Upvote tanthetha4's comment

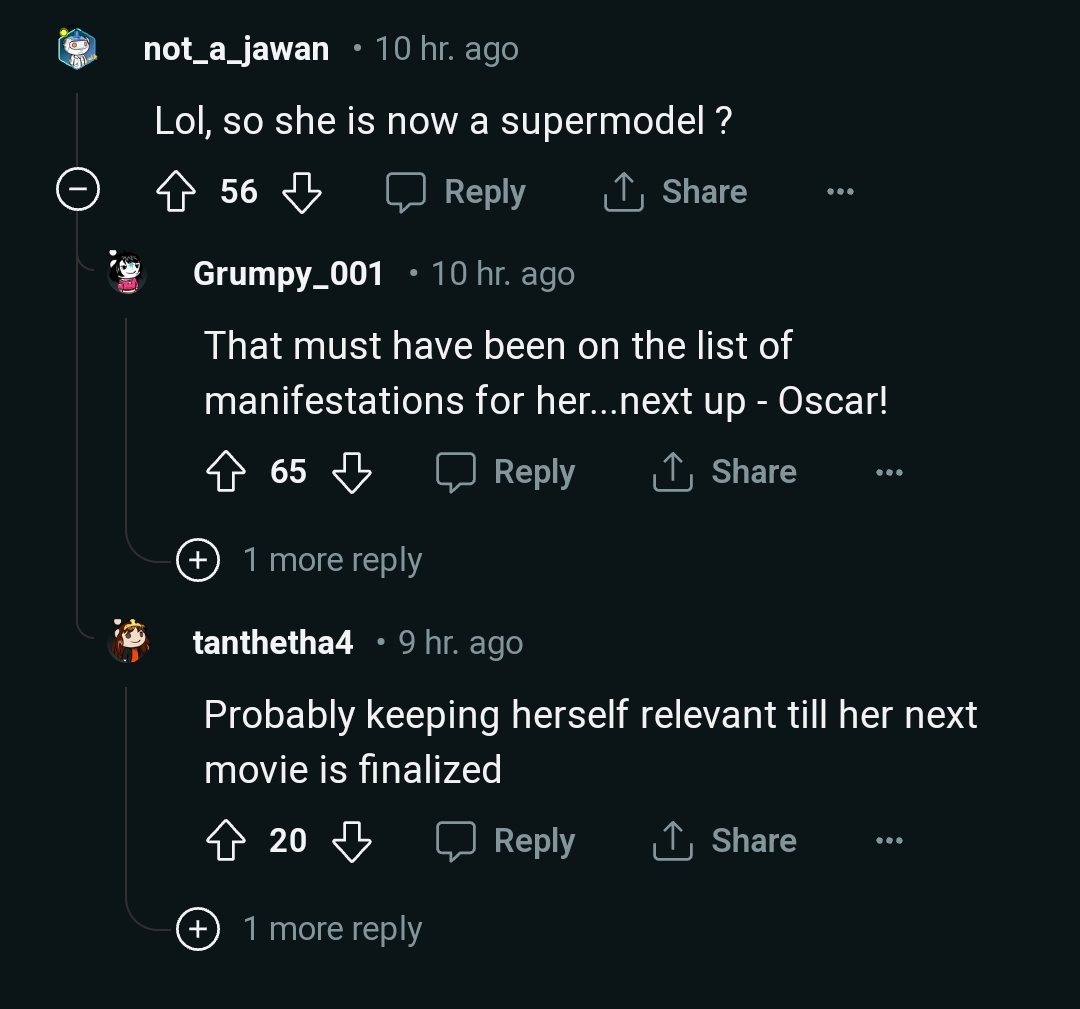[x=226, y=841]
